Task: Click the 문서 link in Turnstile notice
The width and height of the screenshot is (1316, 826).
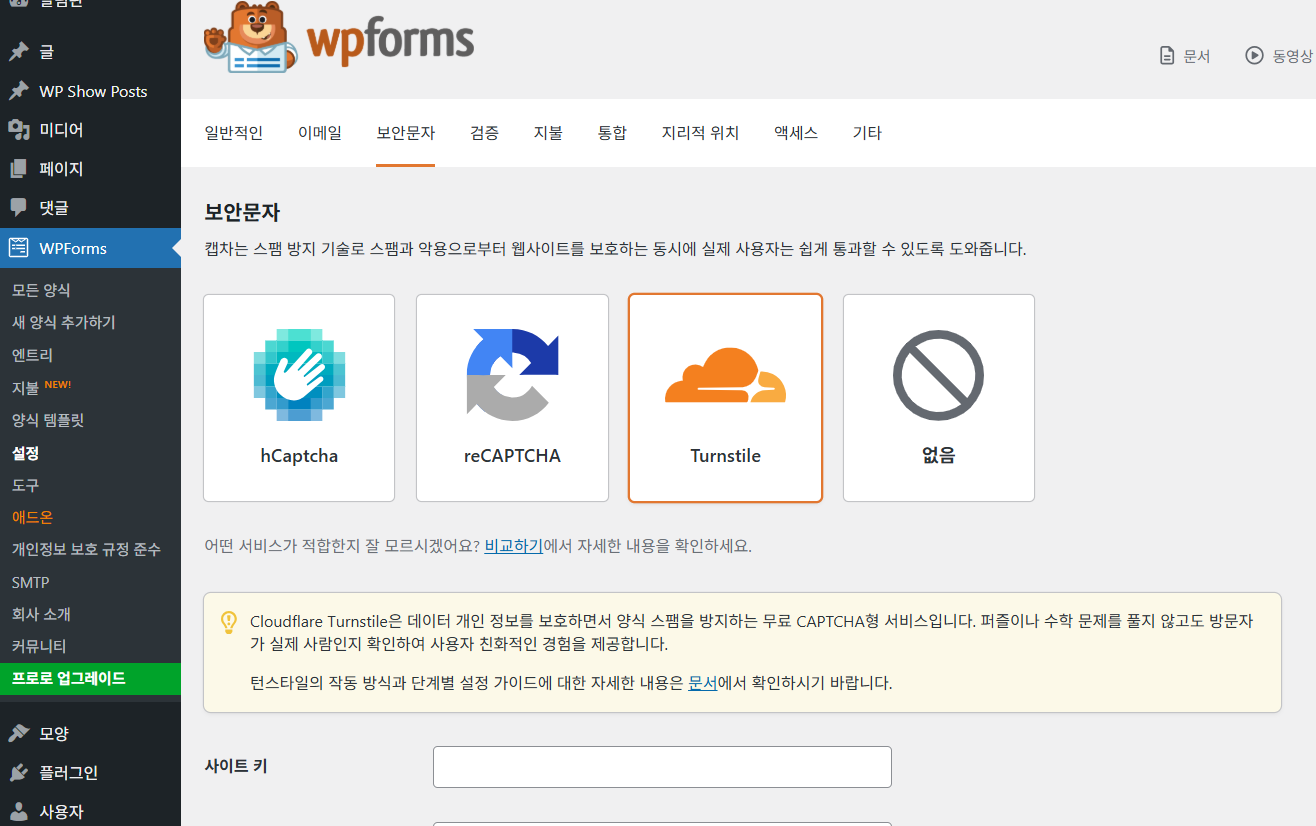Action: point(703,684)
